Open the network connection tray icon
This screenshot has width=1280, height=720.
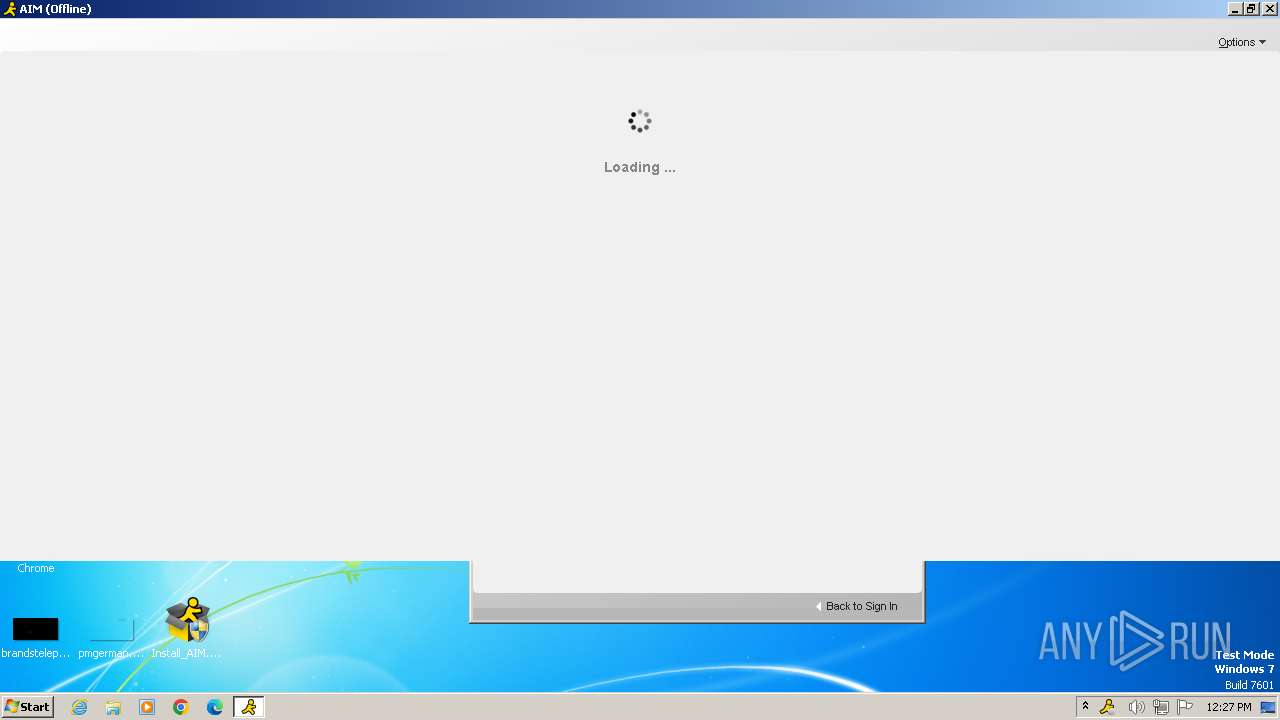[1160, 707]
